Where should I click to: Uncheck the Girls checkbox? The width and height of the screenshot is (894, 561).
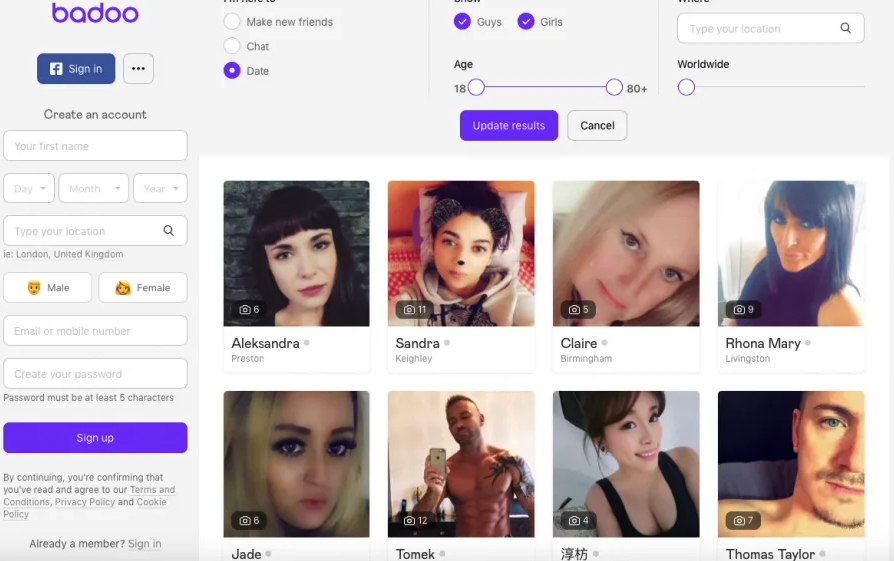pos(525,21)
